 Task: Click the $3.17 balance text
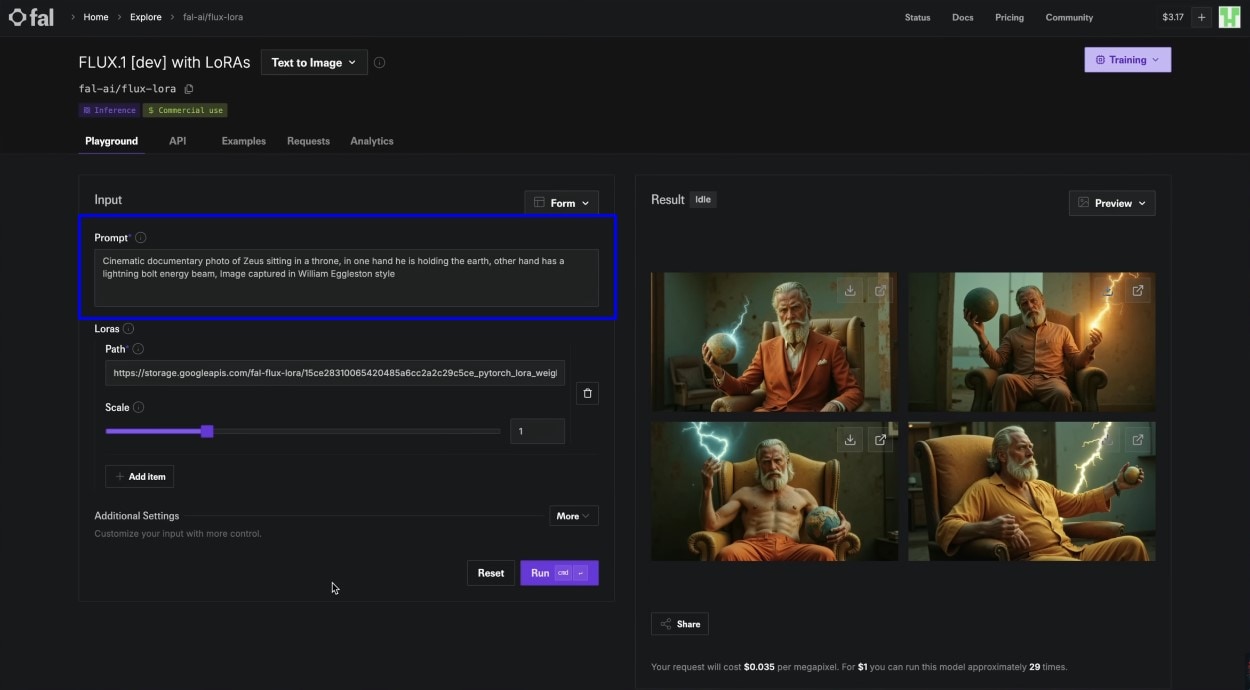coord(1172,17)
